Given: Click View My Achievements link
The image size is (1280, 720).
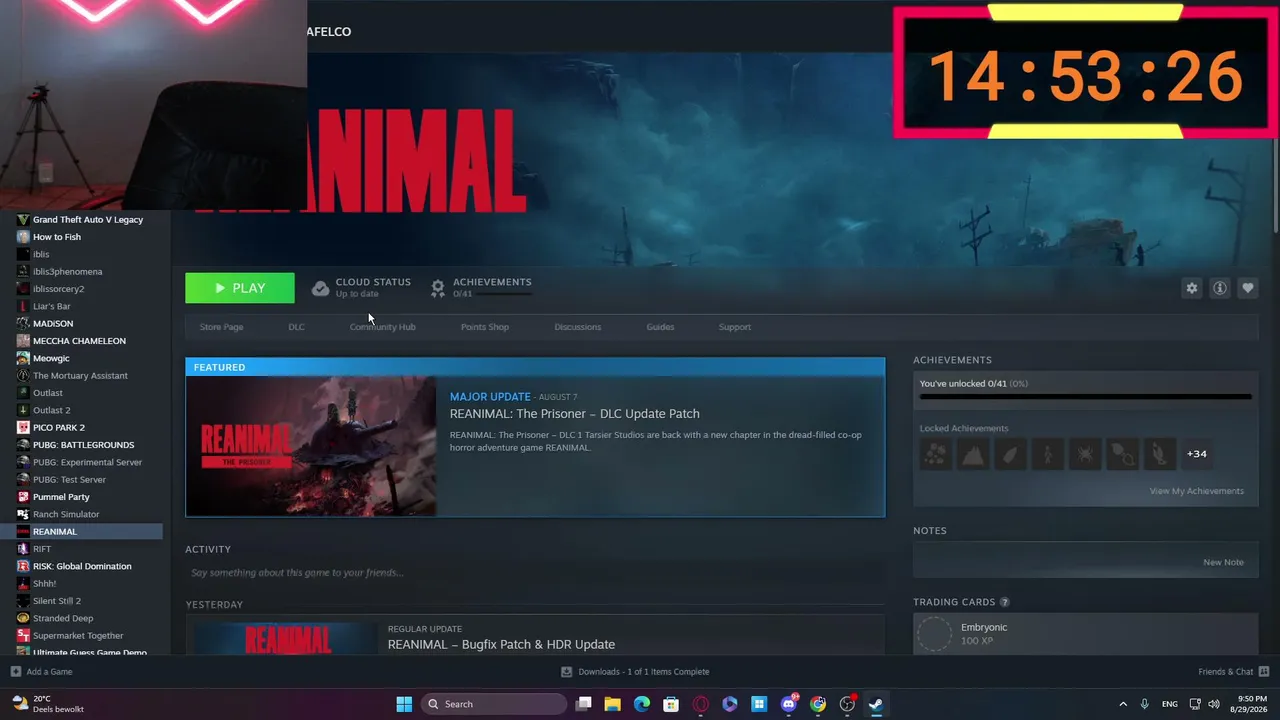Looking at the screenshot, I should tap(1196, 491).
